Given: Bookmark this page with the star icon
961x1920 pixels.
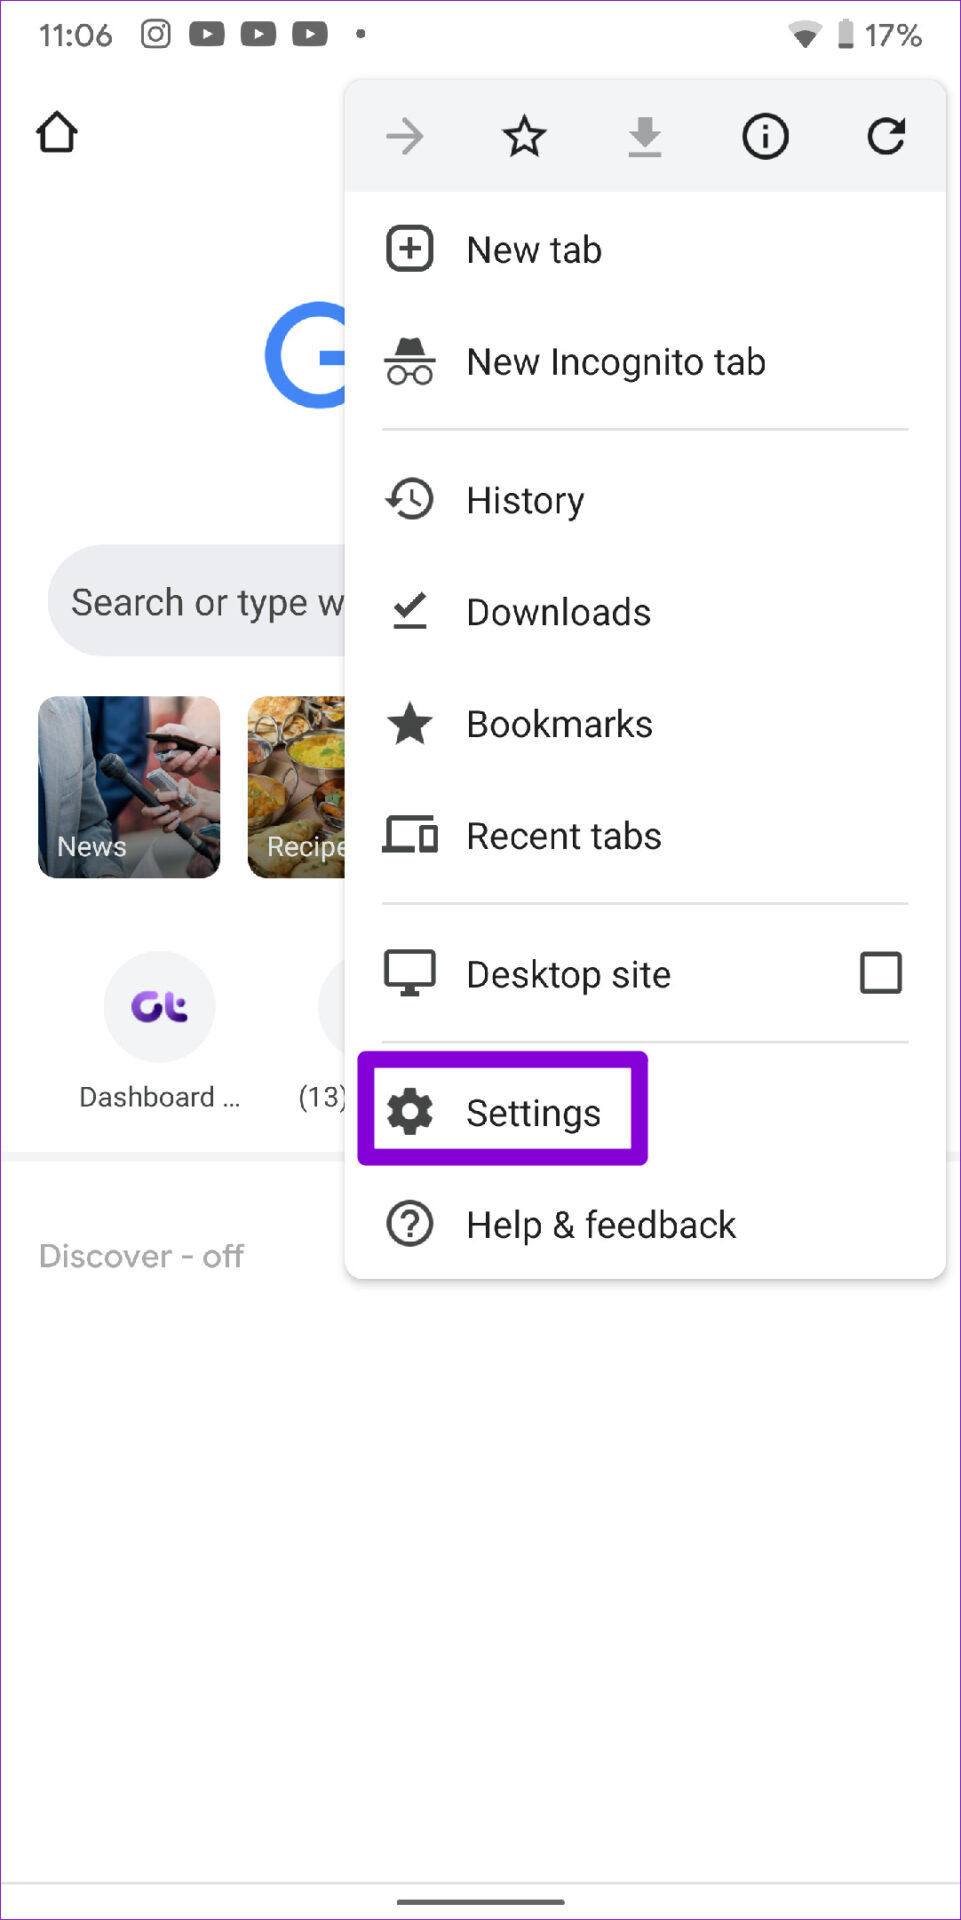Looking at the screenshot, I should pos(524,136).
